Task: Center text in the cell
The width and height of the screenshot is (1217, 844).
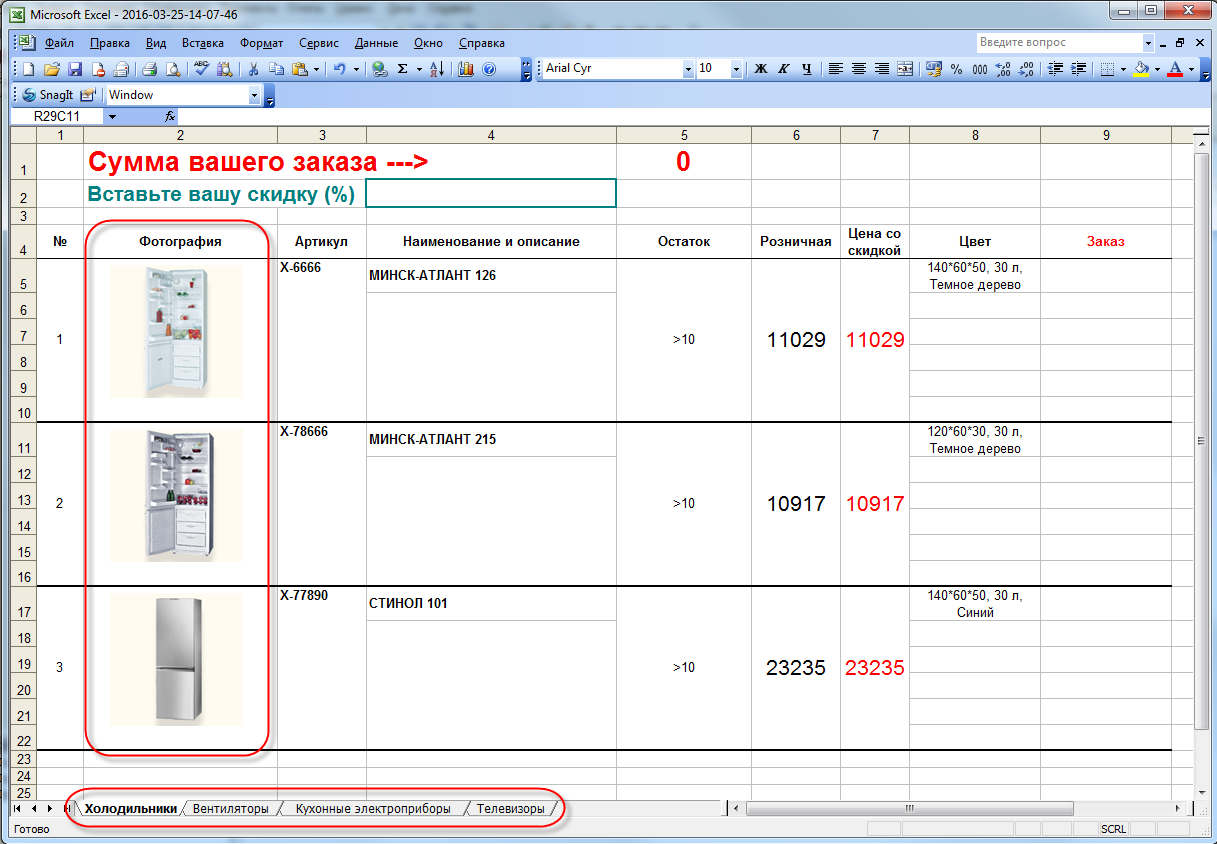Action: (859, 69)
